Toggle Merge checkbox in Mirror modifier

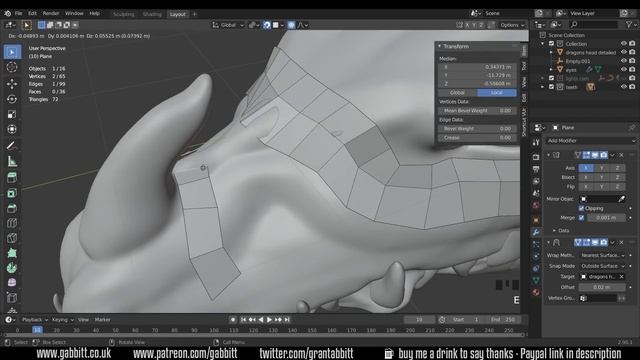tap(581, 218)
